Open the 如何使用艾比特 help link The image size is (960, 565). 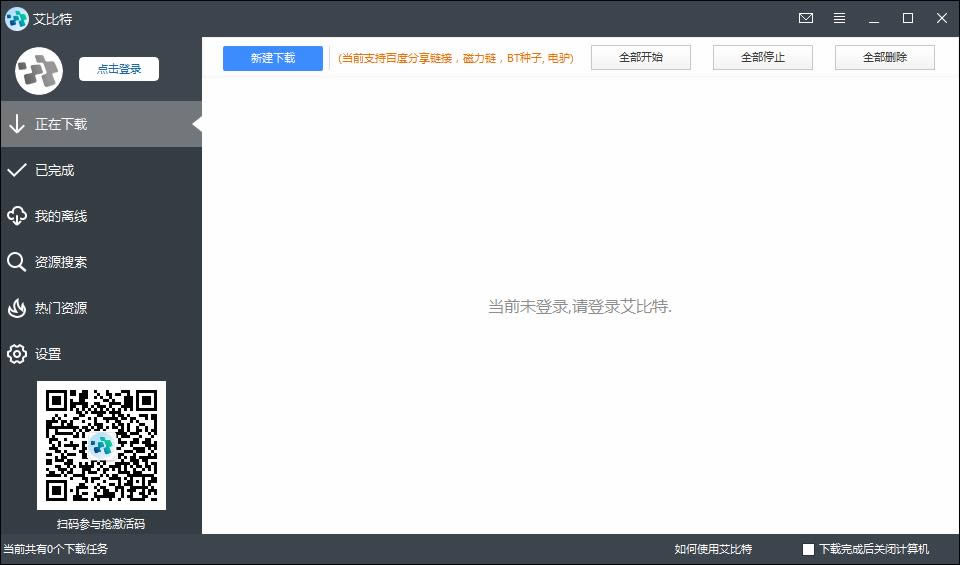[x=713, y=549]
